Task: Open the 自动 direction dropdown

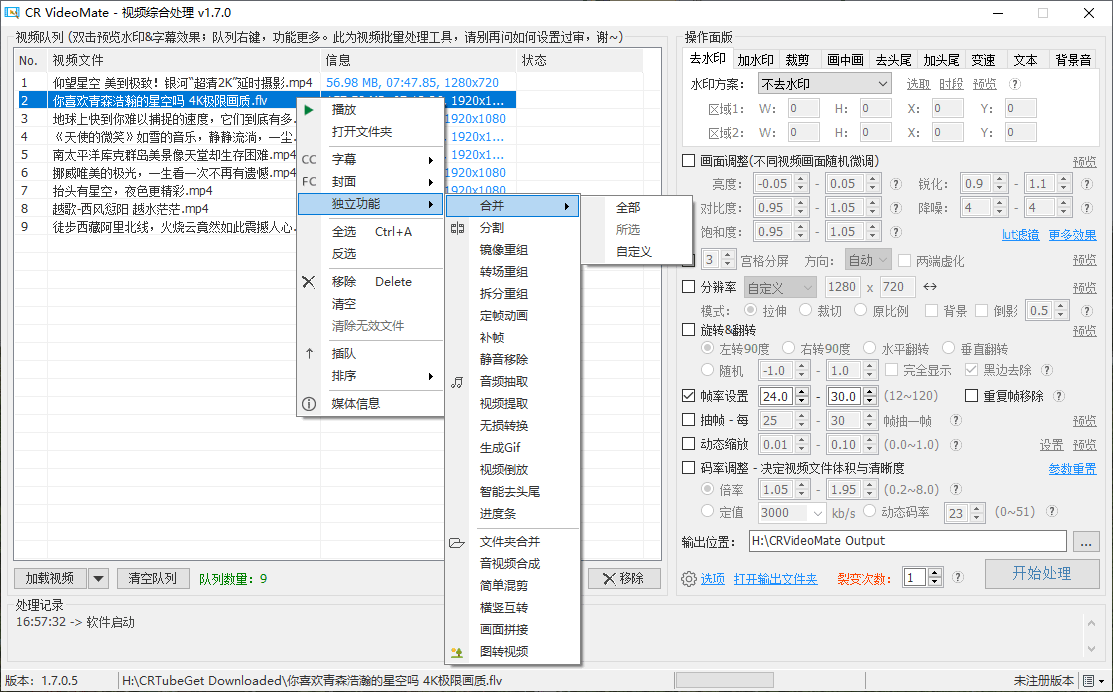Action: 869,258
